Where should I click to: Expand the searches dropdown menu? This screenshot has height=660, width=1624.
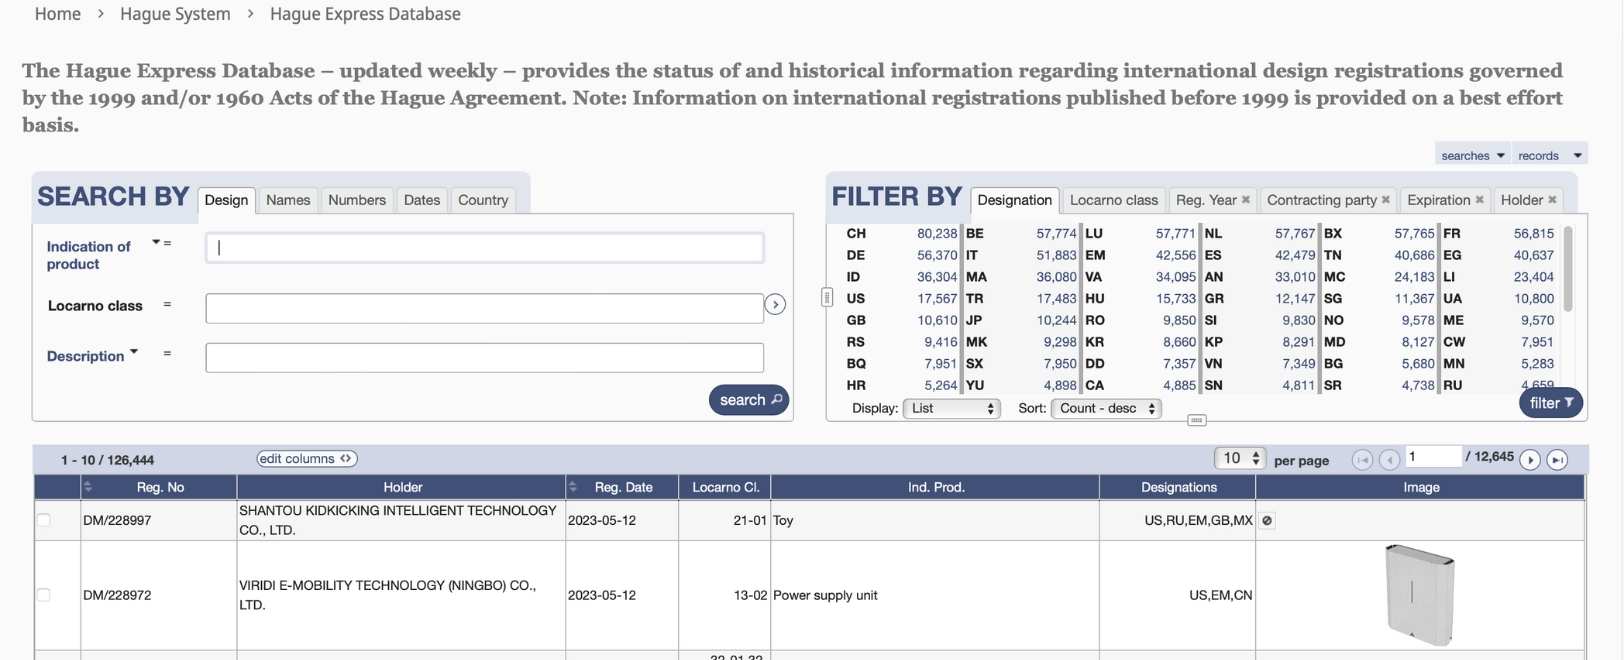[1472, 155]
